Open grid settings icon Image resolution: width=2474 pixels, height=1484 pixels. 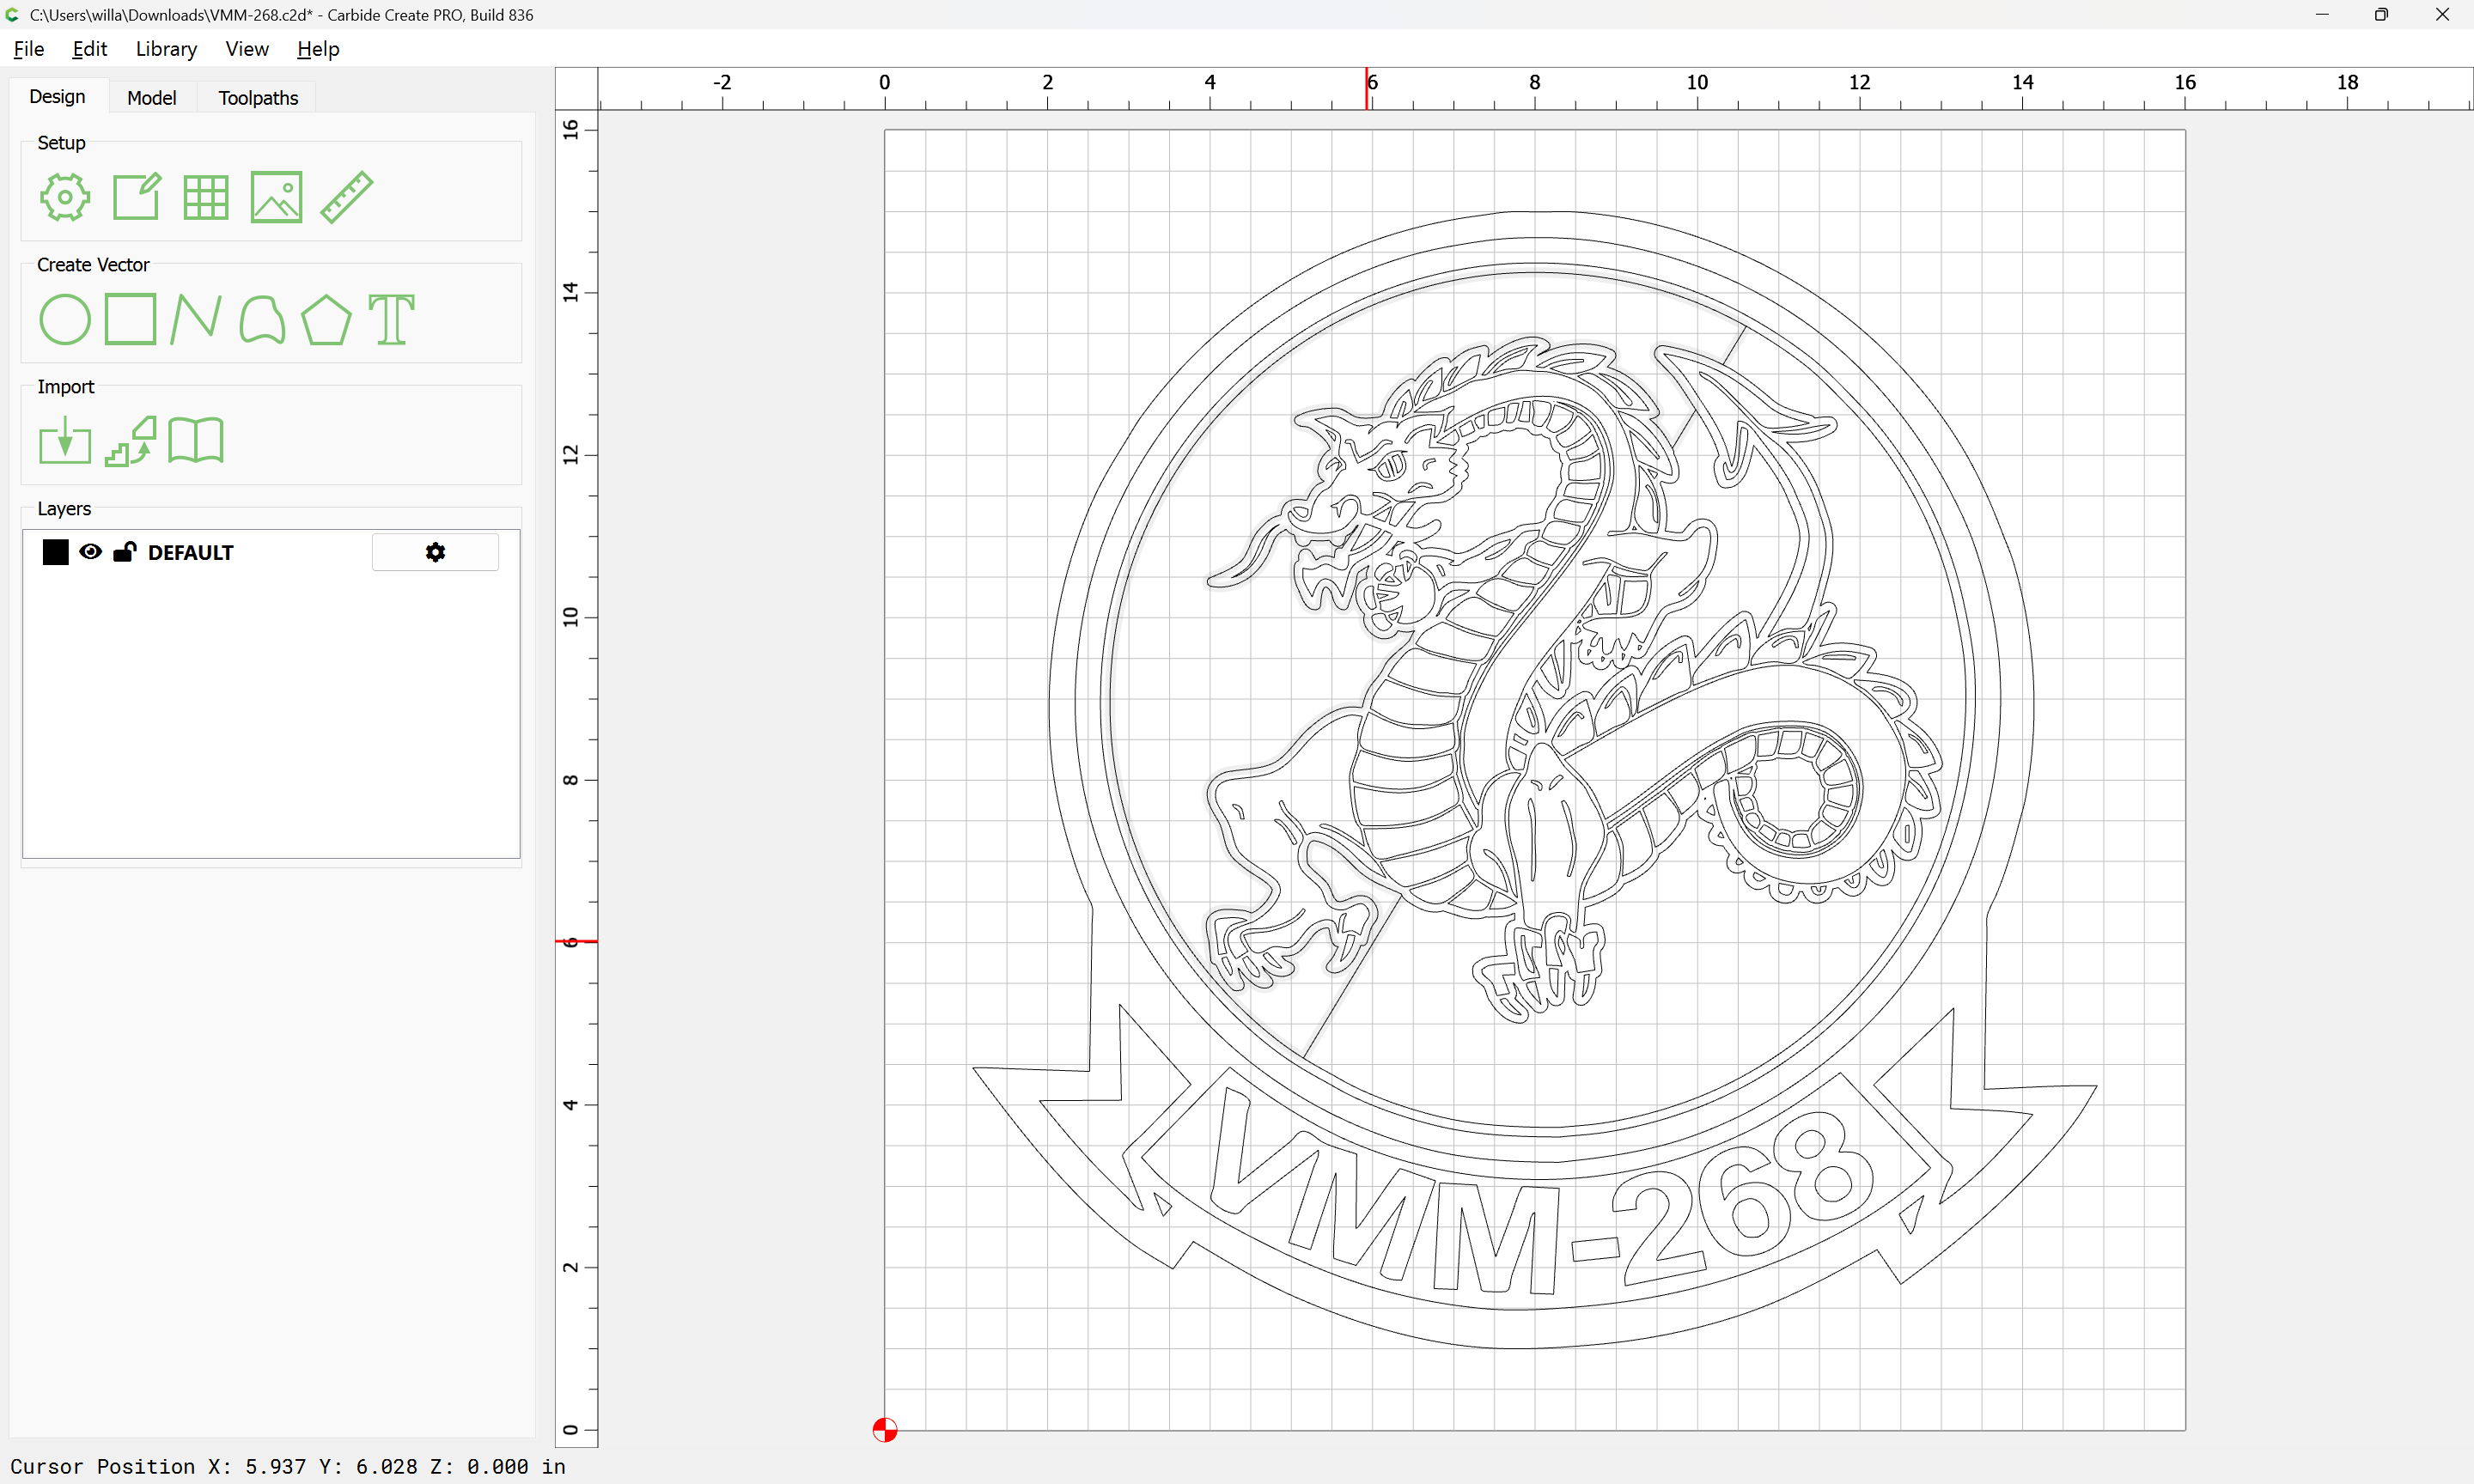206,197
